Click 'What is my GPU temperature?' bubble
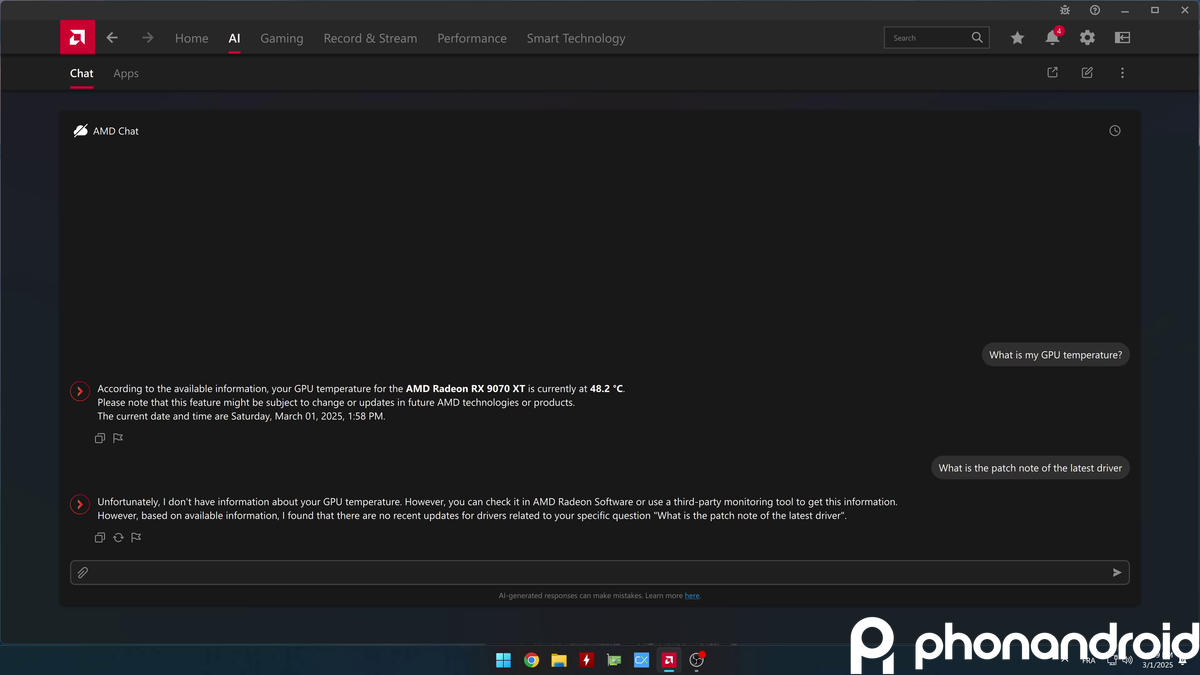 click(x=1055, y=355)
